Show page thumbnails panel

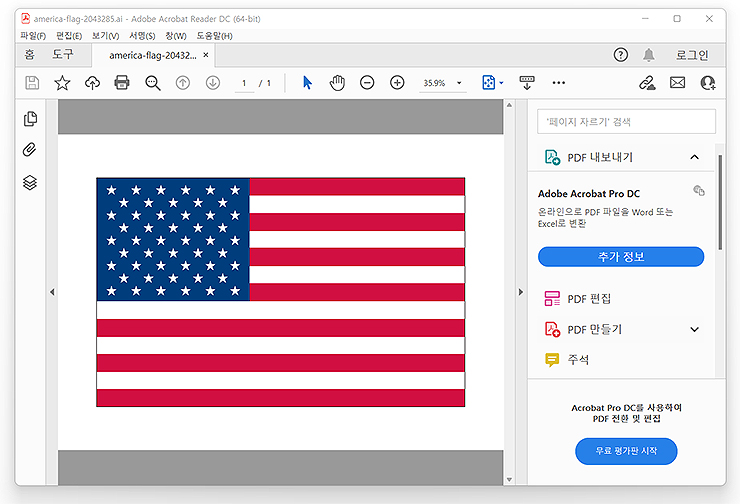30,119
